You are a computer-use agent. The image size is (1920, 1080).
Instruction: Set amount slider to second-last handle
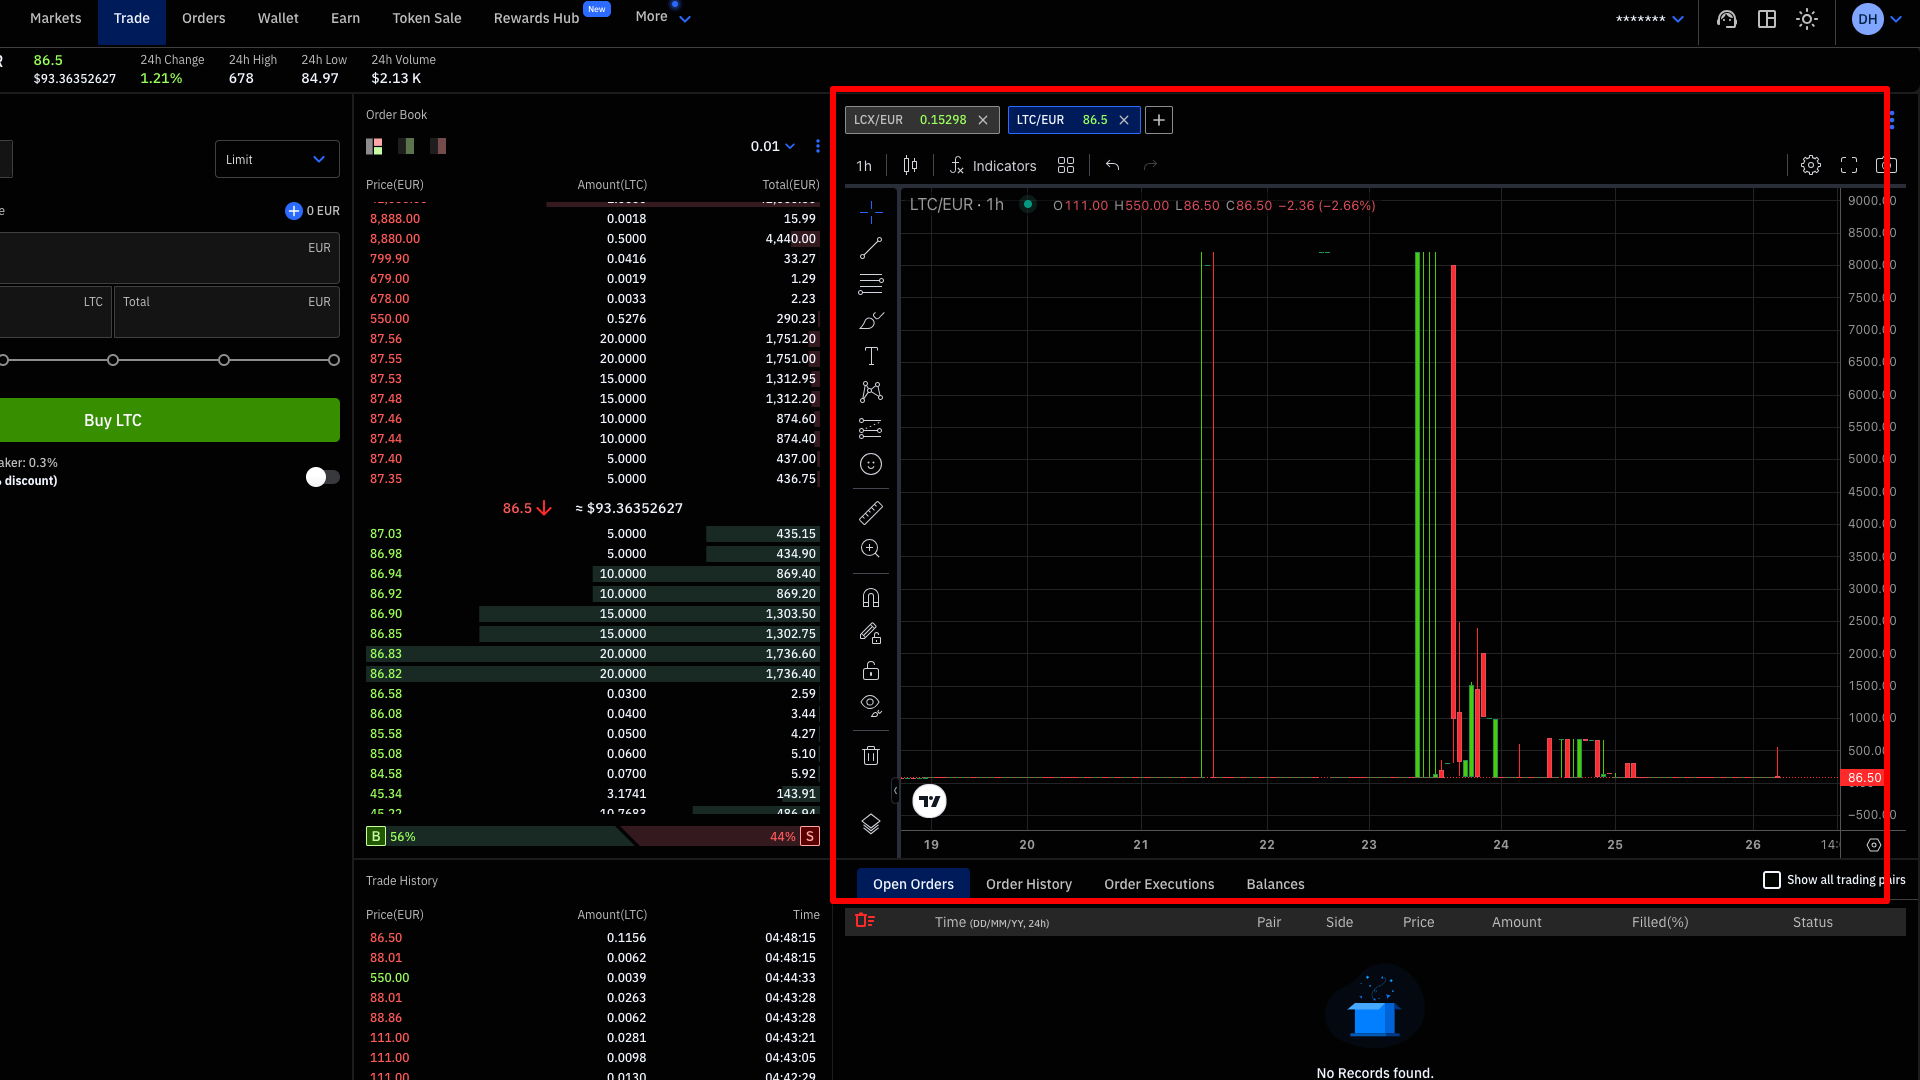[x=224, y=360]
